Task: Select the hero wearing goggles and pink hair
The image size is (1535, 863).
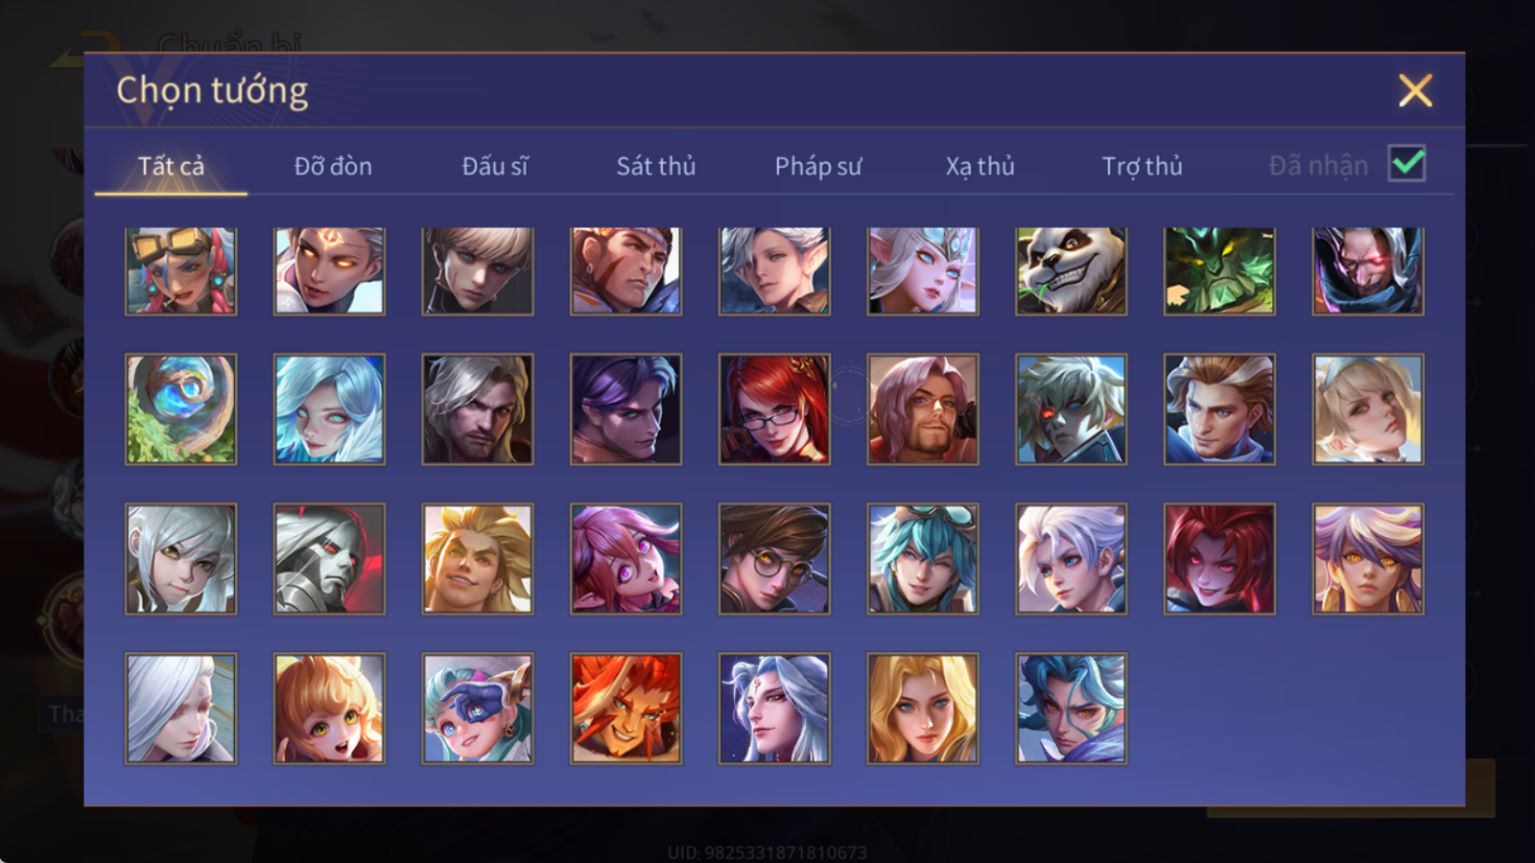Action: (x=181, y=271)
